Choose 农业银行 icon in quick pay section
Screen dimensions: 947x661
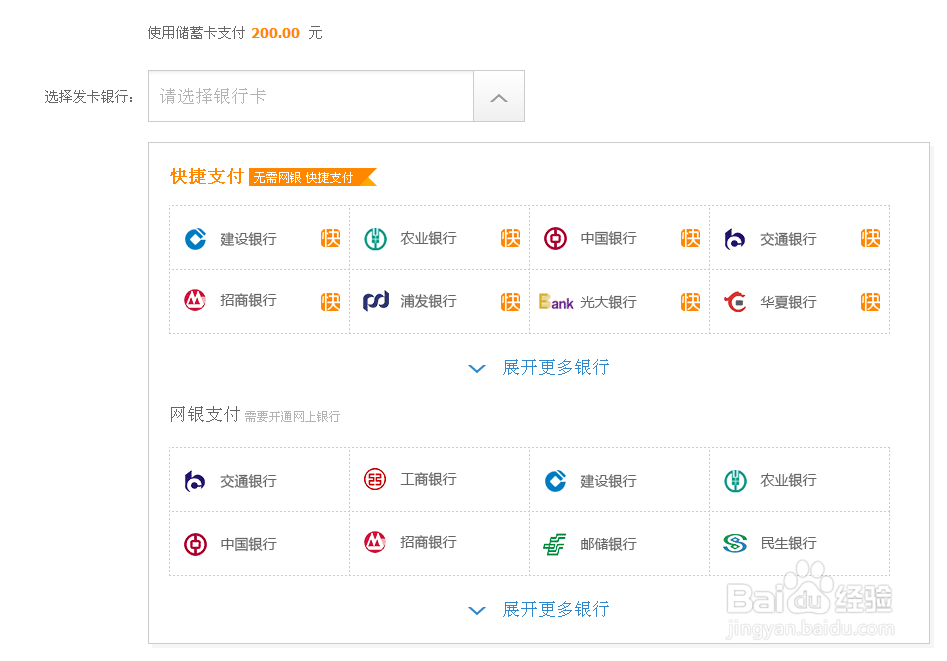click(x=375, y=239)
